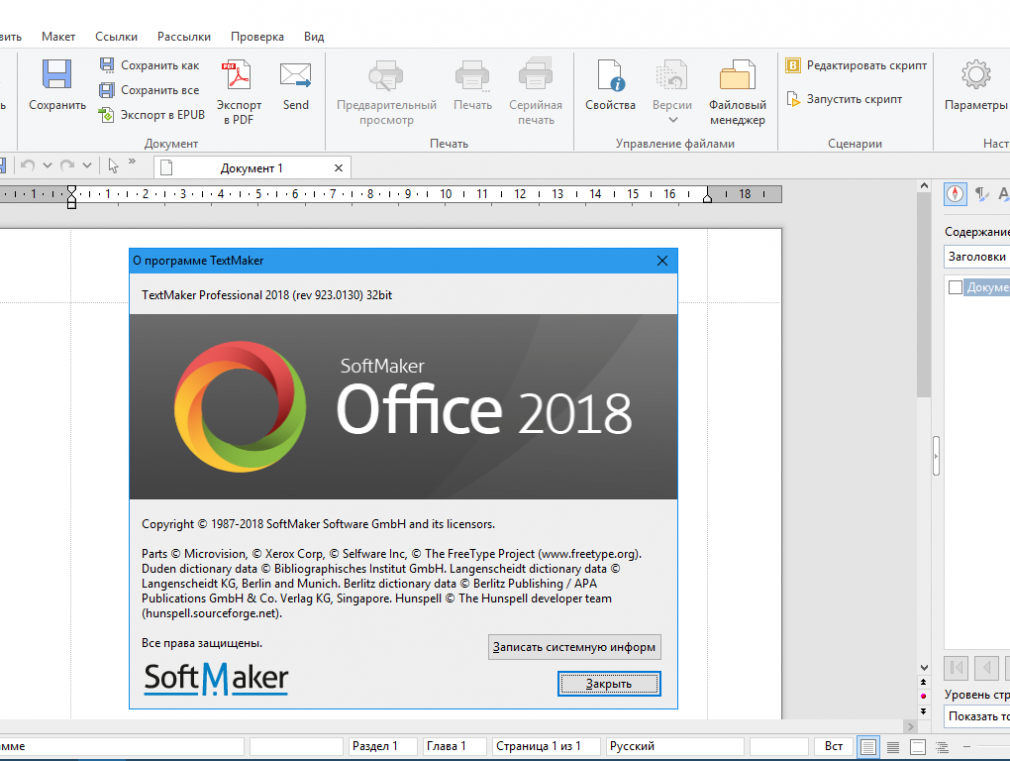Click Сохранить все in the ribbon
Viewport: 1010px width, 761px height.
click(149, 90)
